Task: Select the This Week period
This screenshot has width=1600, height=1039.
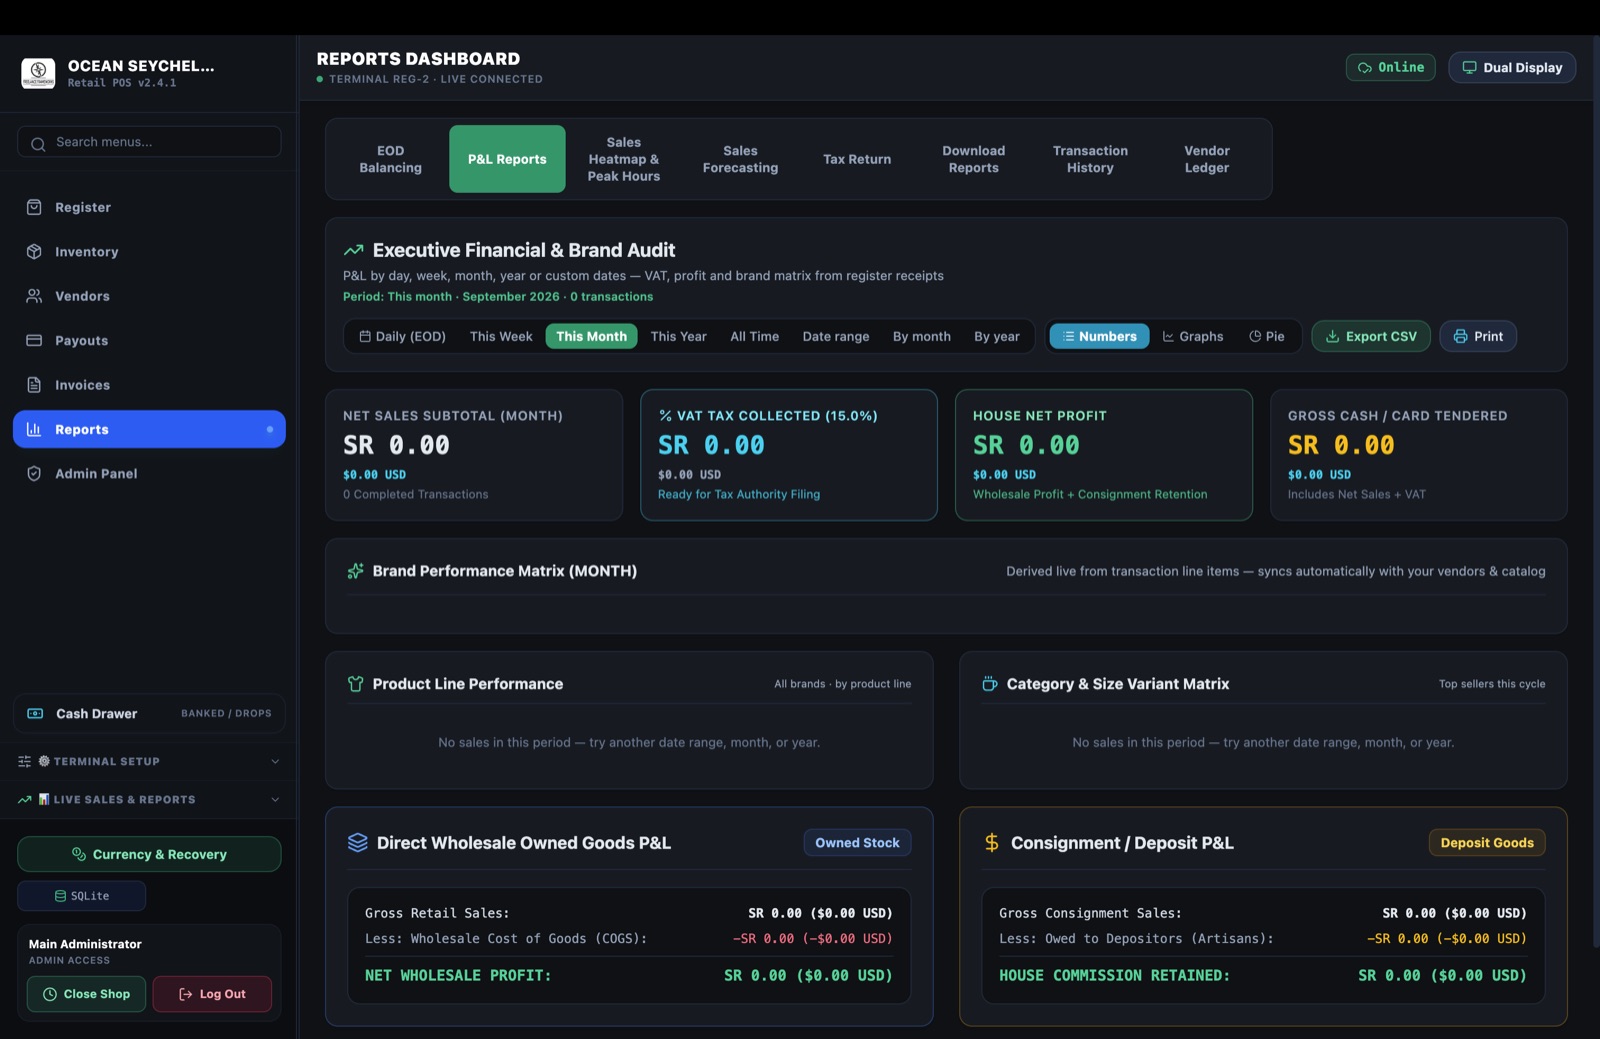Action: [x=501, y=336]
